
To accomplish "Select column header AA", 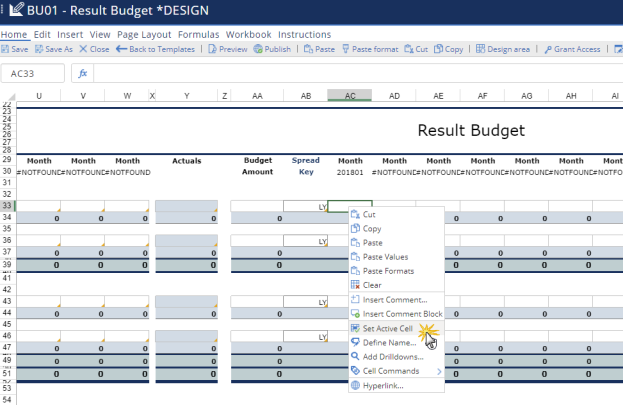I will click(x=257, y=96).
